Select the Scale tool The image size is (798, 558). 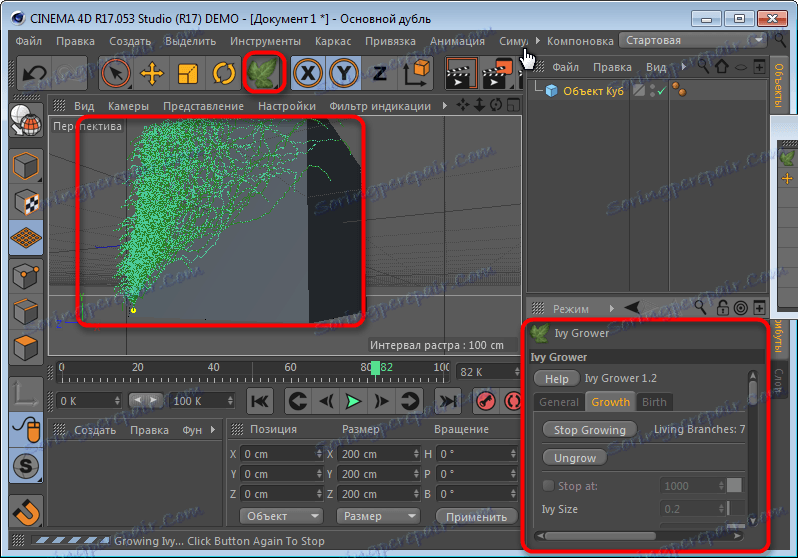pos(187,73)
